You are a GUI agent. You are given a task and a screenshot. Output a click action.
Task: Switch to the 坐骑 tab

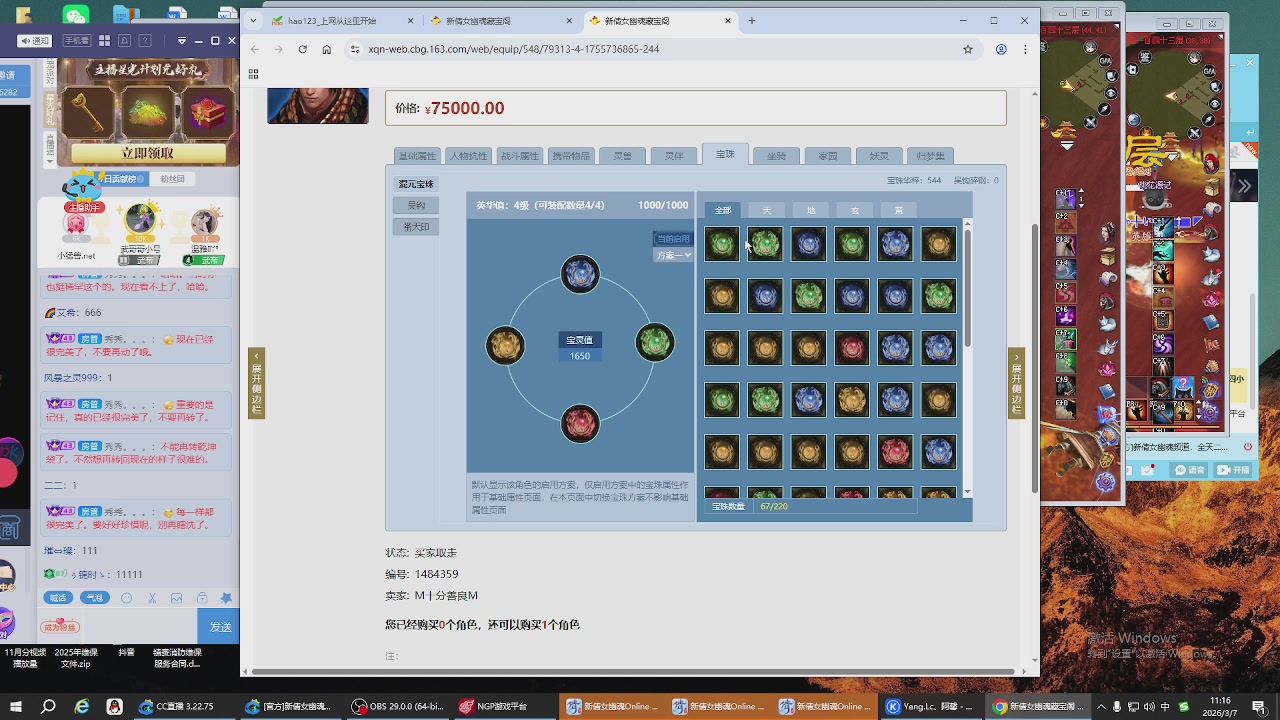(x=776, y=156)
